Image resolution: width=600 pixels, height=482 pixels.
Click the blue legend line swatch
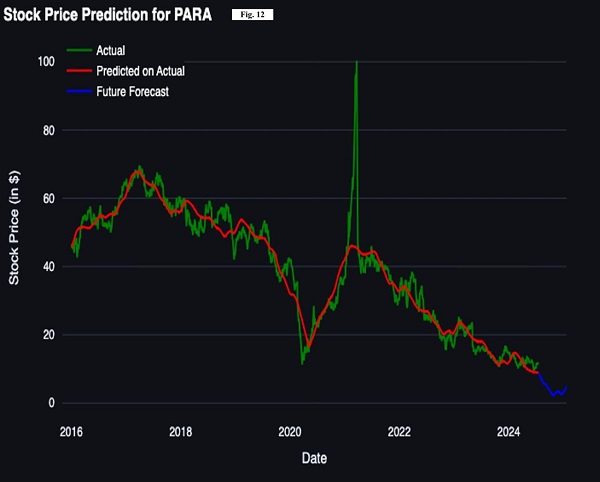(x=79, y=91)
